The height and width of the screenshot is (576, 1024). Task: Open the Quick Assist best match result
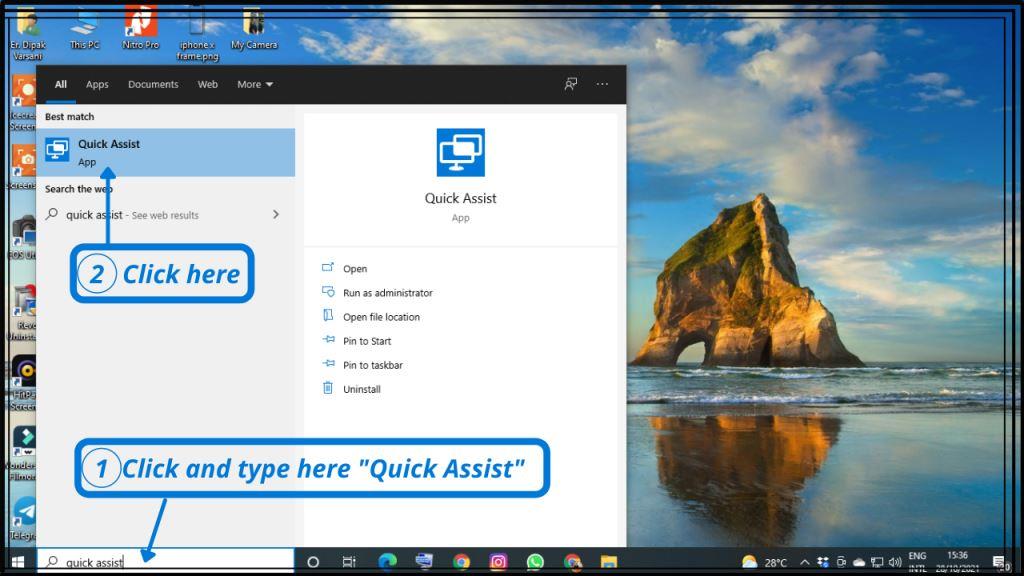pyautogui.click(x=165, y=152)
